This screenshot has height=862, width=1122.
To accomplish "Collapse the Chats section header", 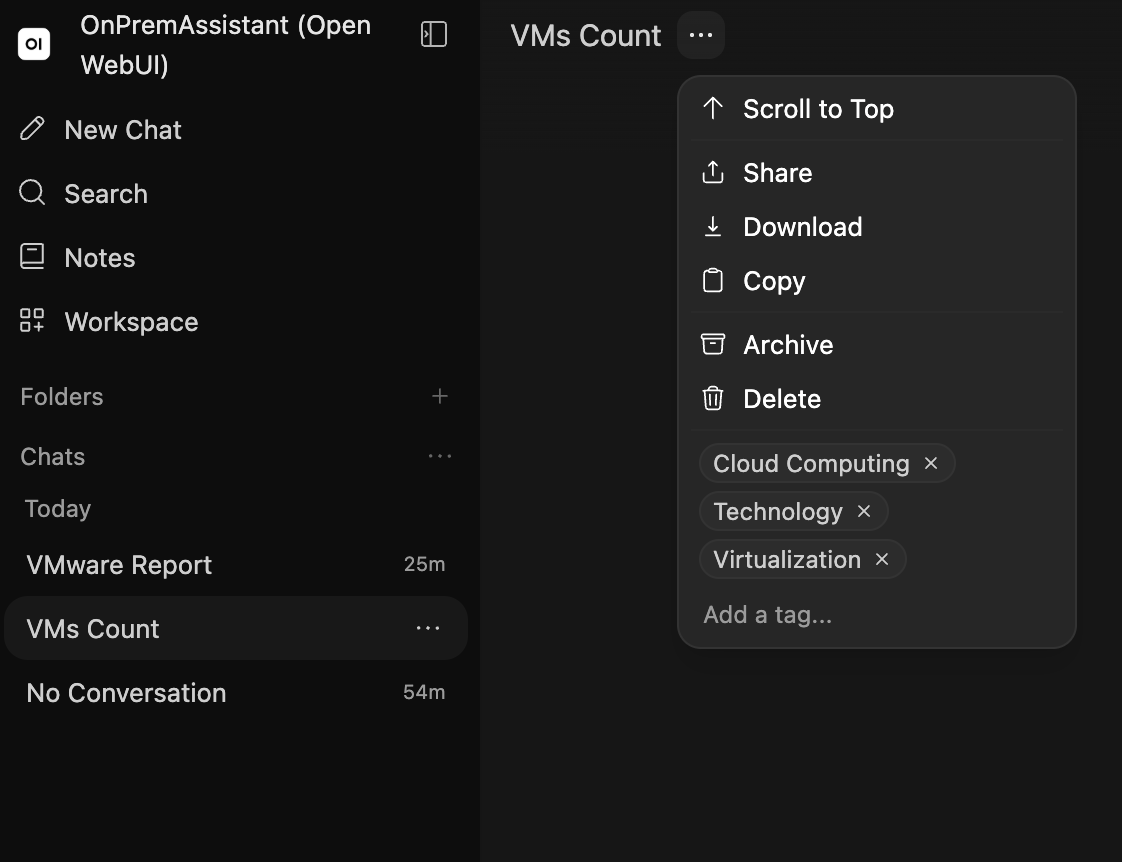I will (x=52, y=456).
